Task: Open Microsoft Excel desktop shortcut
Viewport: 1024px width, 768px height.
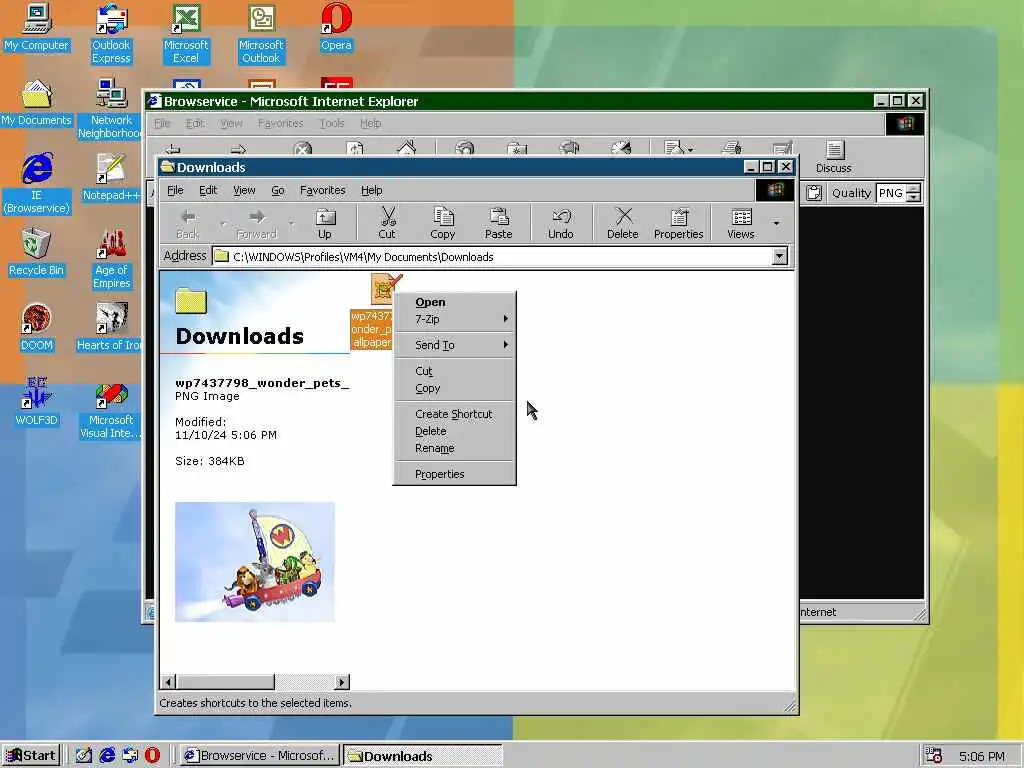Action: click(186, 34)
